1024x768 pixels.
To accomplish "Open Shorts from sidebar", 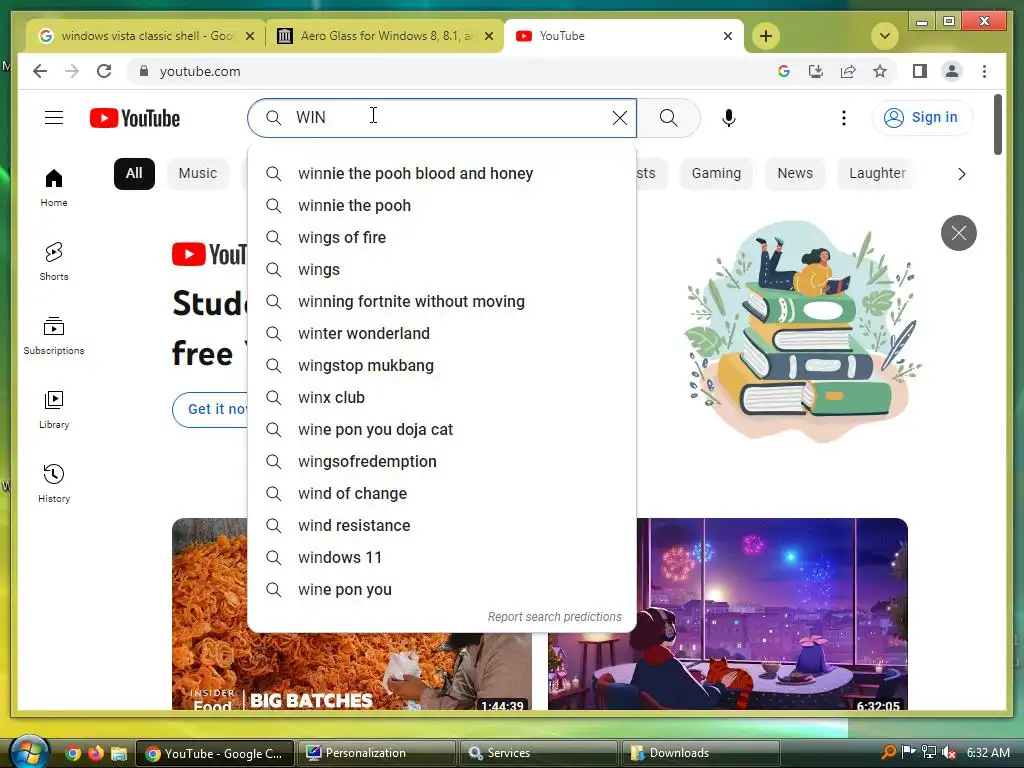I will pos(54,261).
